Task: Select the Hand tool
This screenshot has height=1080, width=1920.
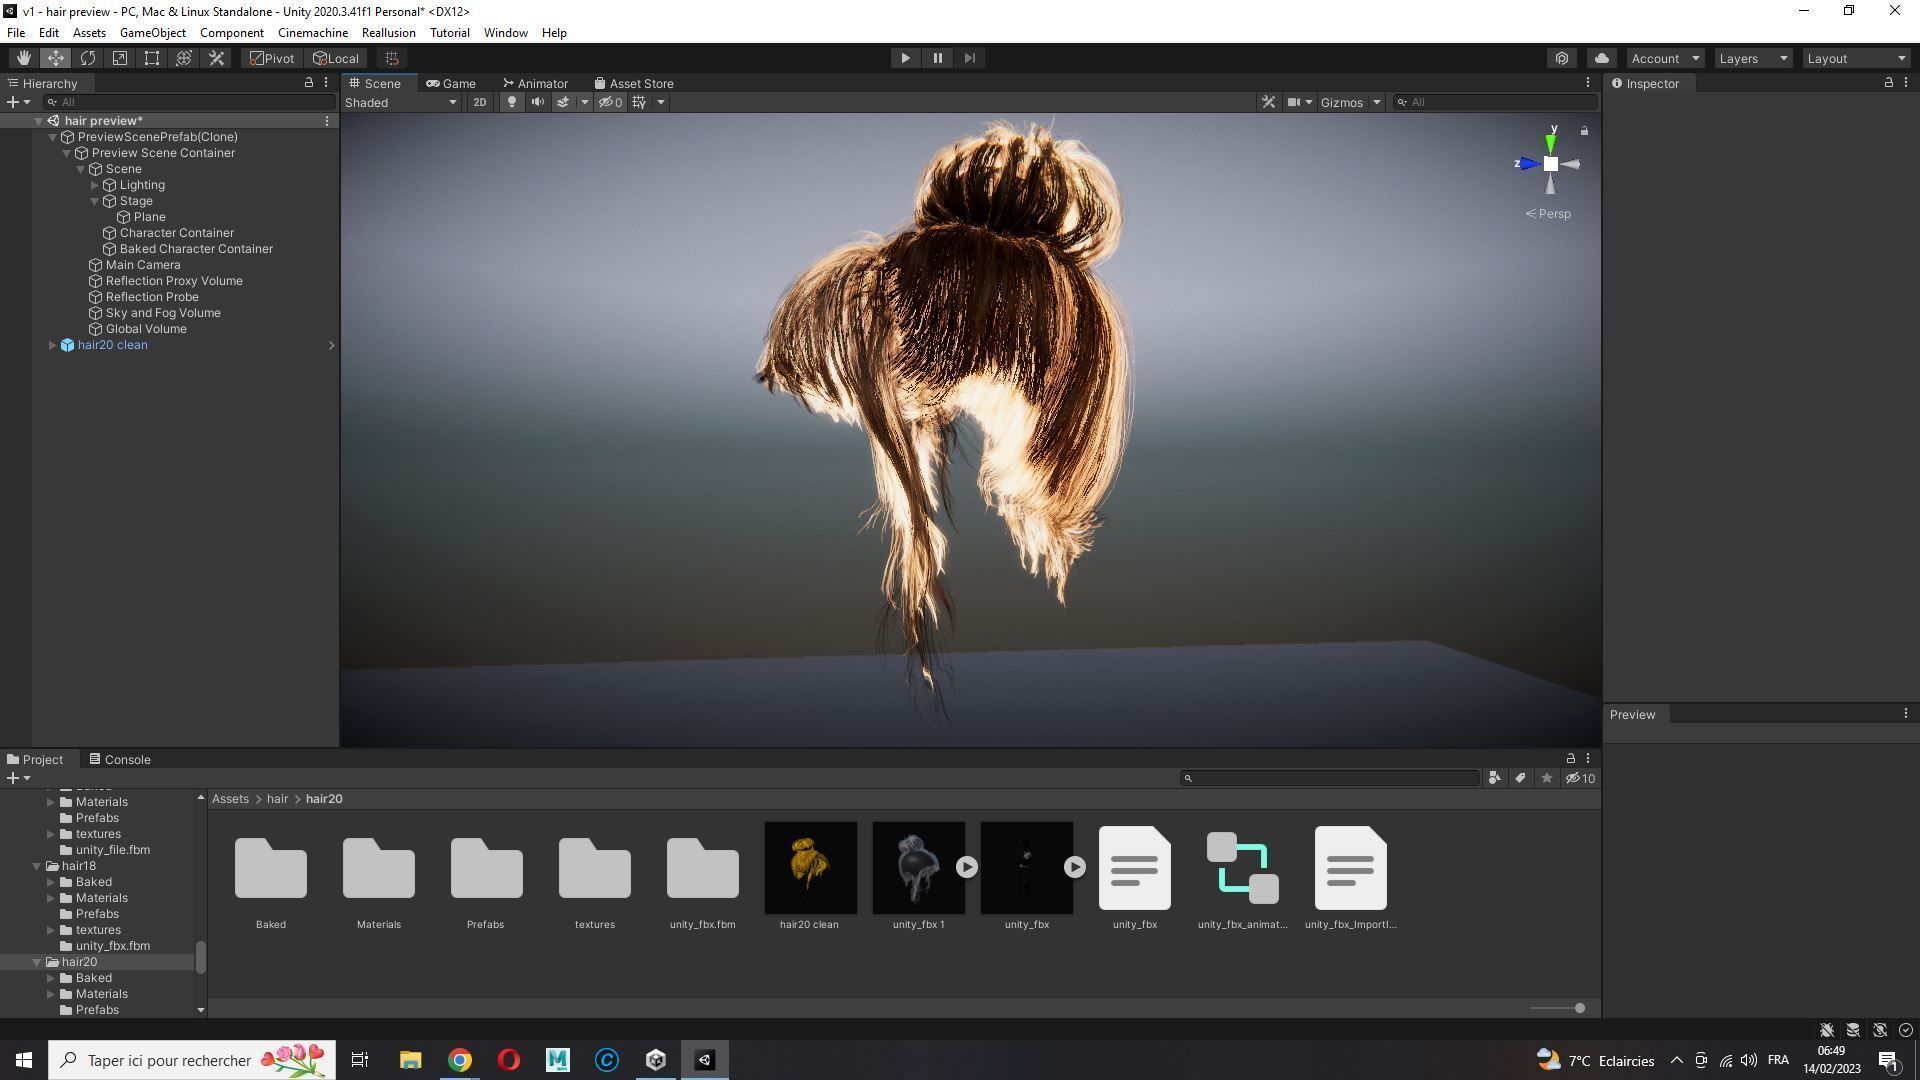Action: (x=23, y=58)
